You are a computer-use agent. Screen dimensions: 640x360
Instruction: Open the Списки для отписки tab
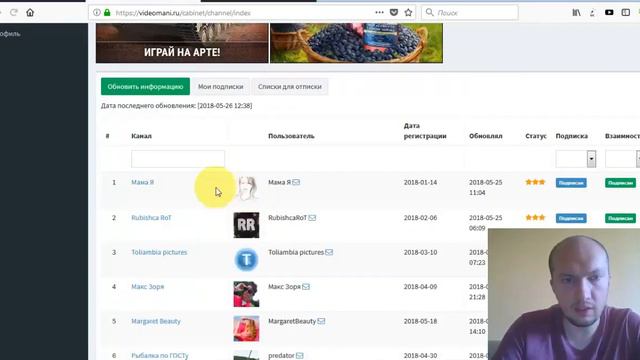[290, 87]
